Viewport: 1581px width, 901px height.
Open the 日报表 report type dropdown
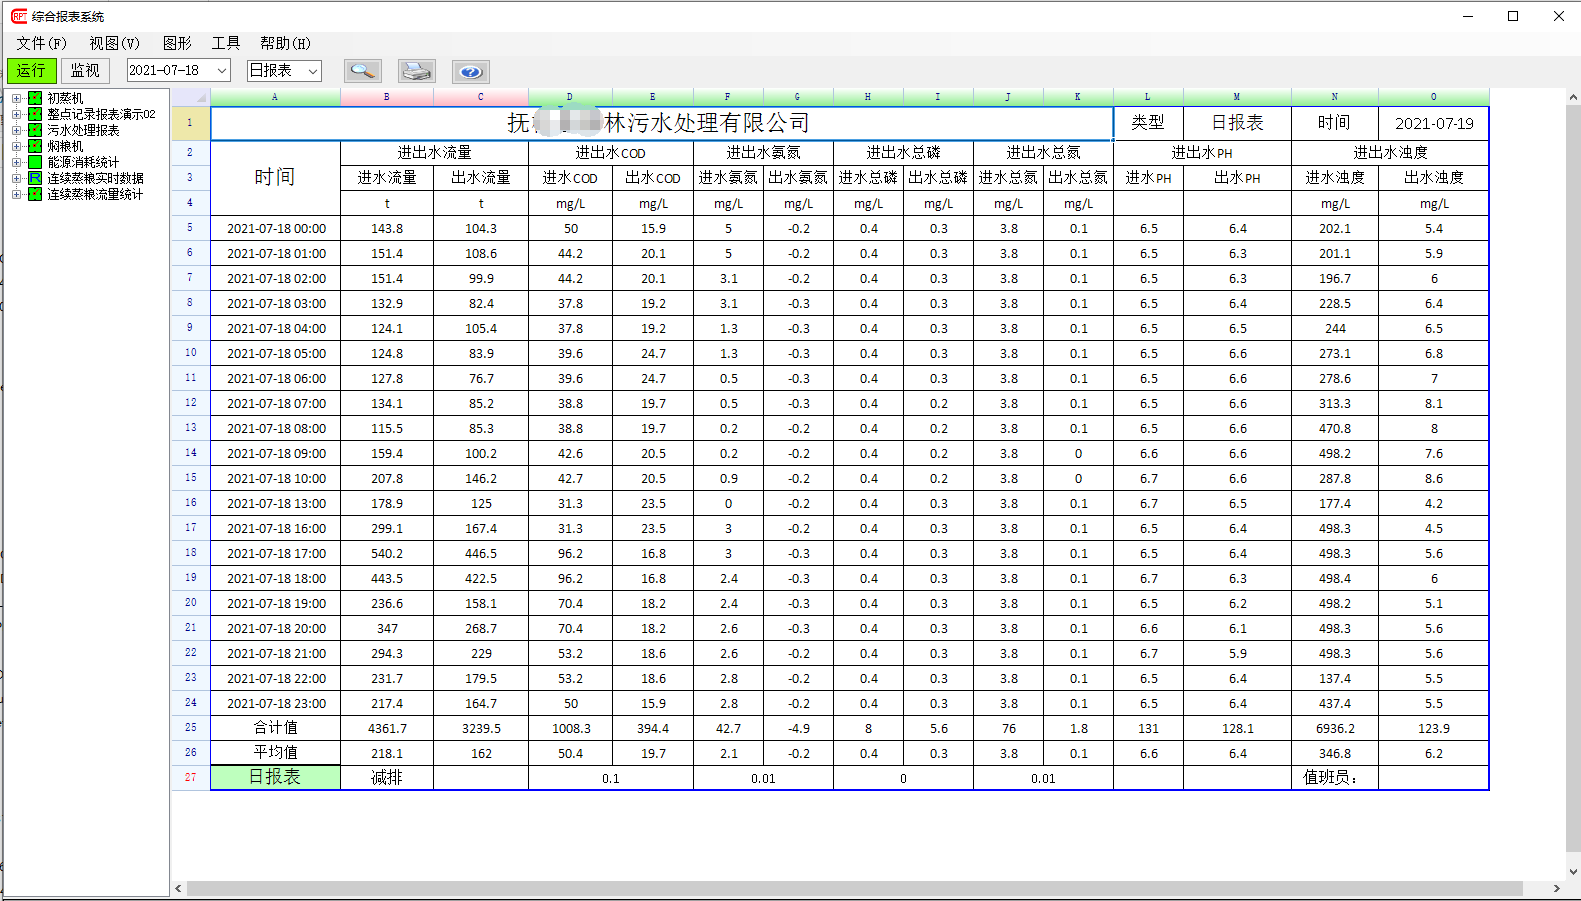313,71
